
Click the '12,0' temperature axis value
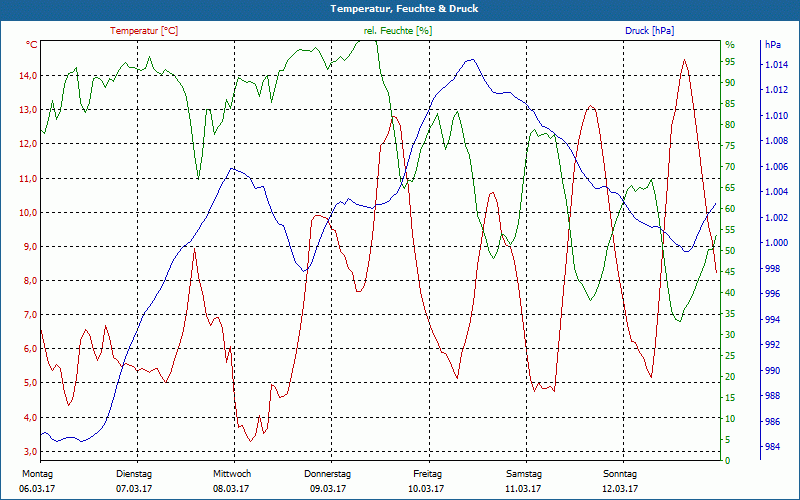coord(28,144)
